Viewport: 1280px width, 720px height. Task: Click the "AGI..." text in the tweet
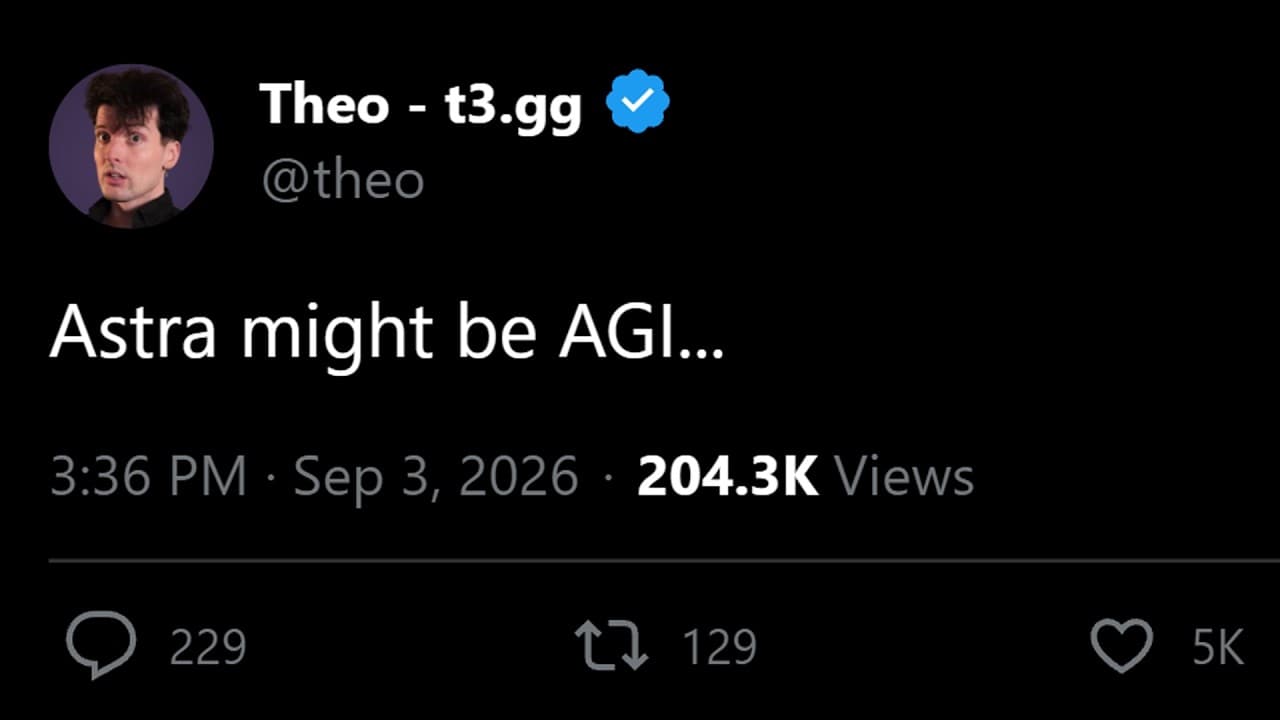[x=641, y=332]
